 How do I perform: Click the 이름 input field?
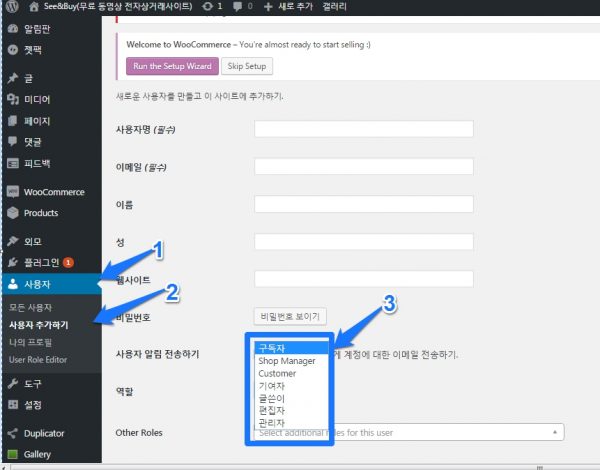pyautogui.click(x=364, y=204)
